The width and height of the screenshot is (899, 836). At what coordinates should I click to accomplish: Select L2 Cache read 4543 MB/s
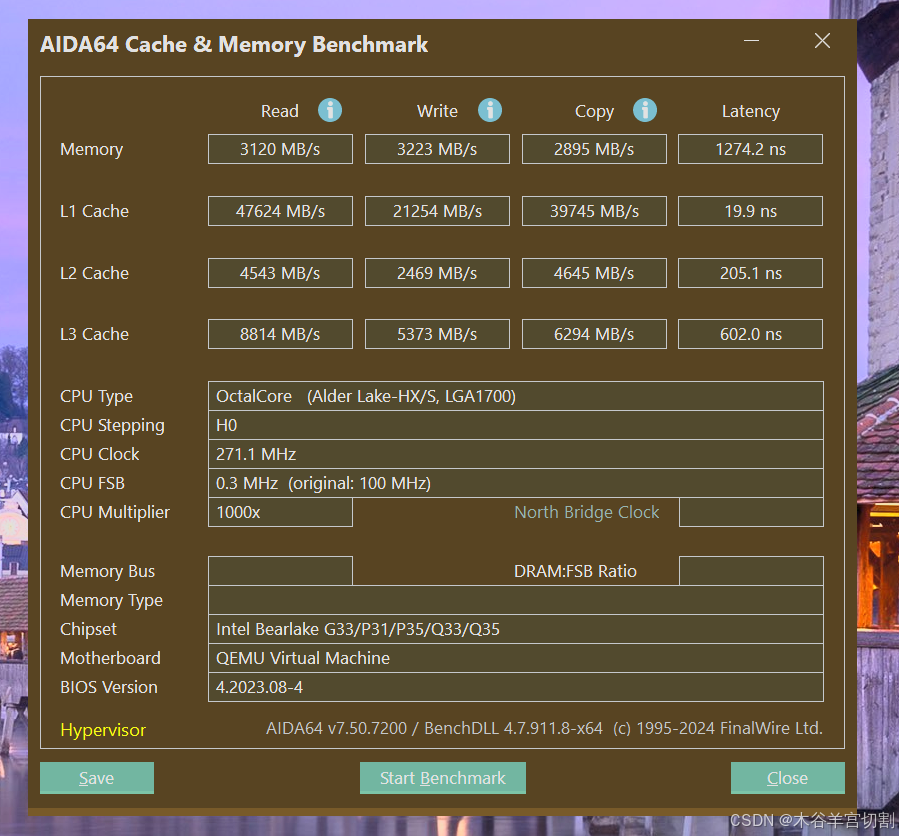pos(280,273)
